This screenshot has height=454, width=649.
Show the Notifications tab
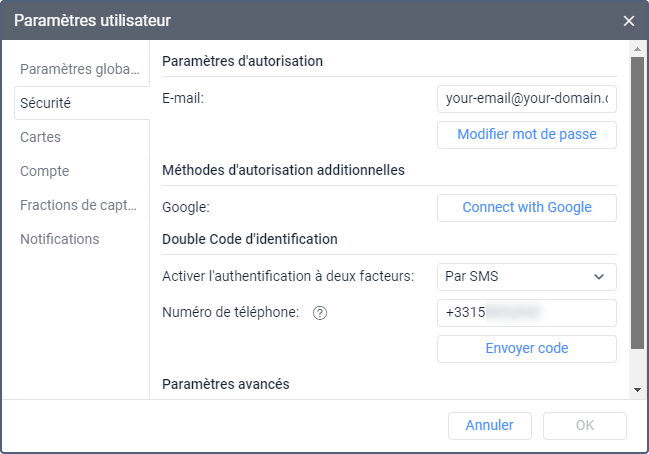(82, 239)
